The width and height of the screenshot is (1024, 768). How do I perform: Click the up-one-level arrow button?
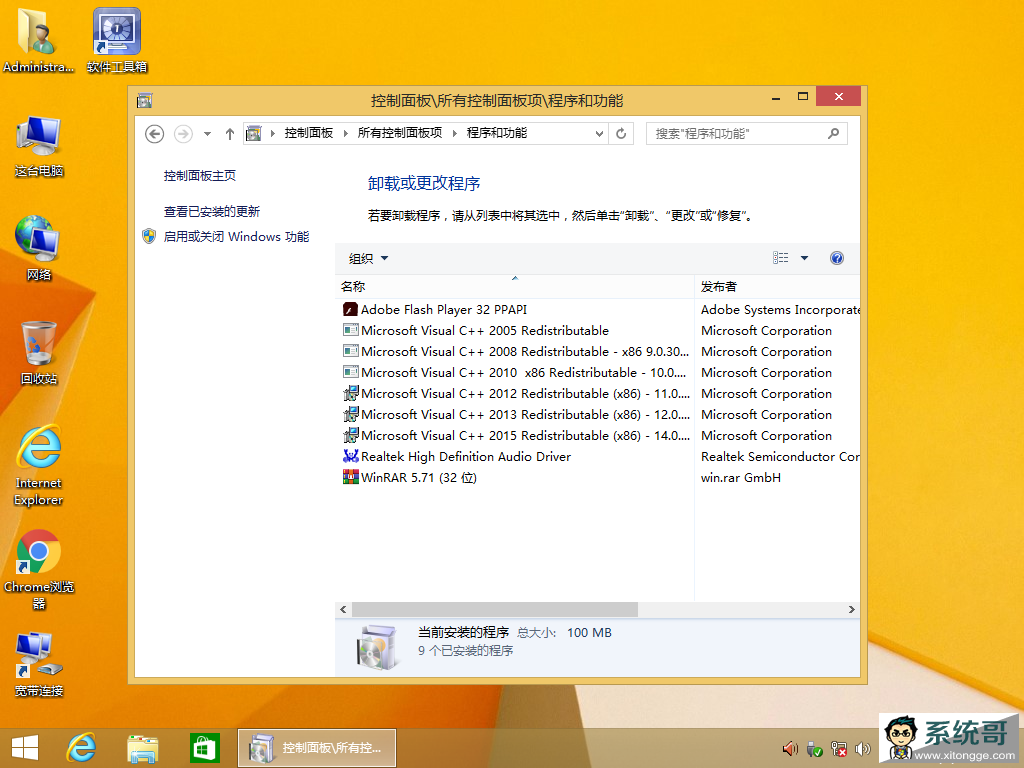point(230,134)
